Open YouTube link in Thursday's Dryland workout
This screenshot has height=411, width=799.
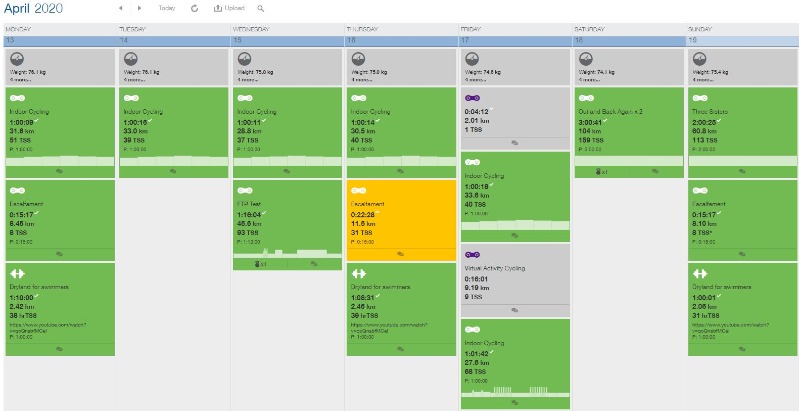point(389,327)
